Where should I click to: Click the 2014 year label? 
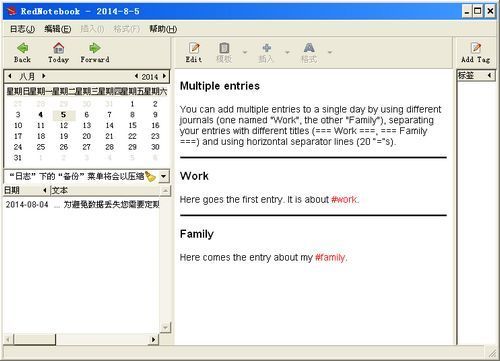[150, 77]
